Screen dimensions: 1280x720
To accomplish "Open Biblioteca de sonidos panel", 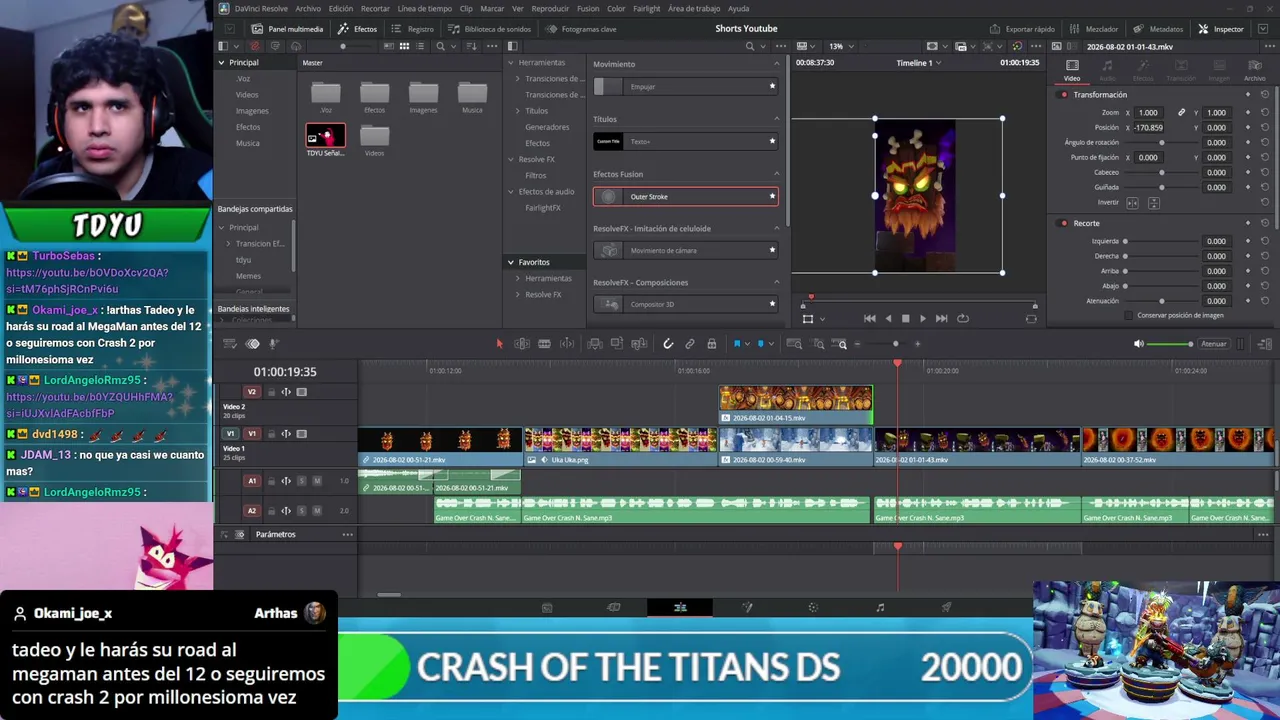I will 490,29.
